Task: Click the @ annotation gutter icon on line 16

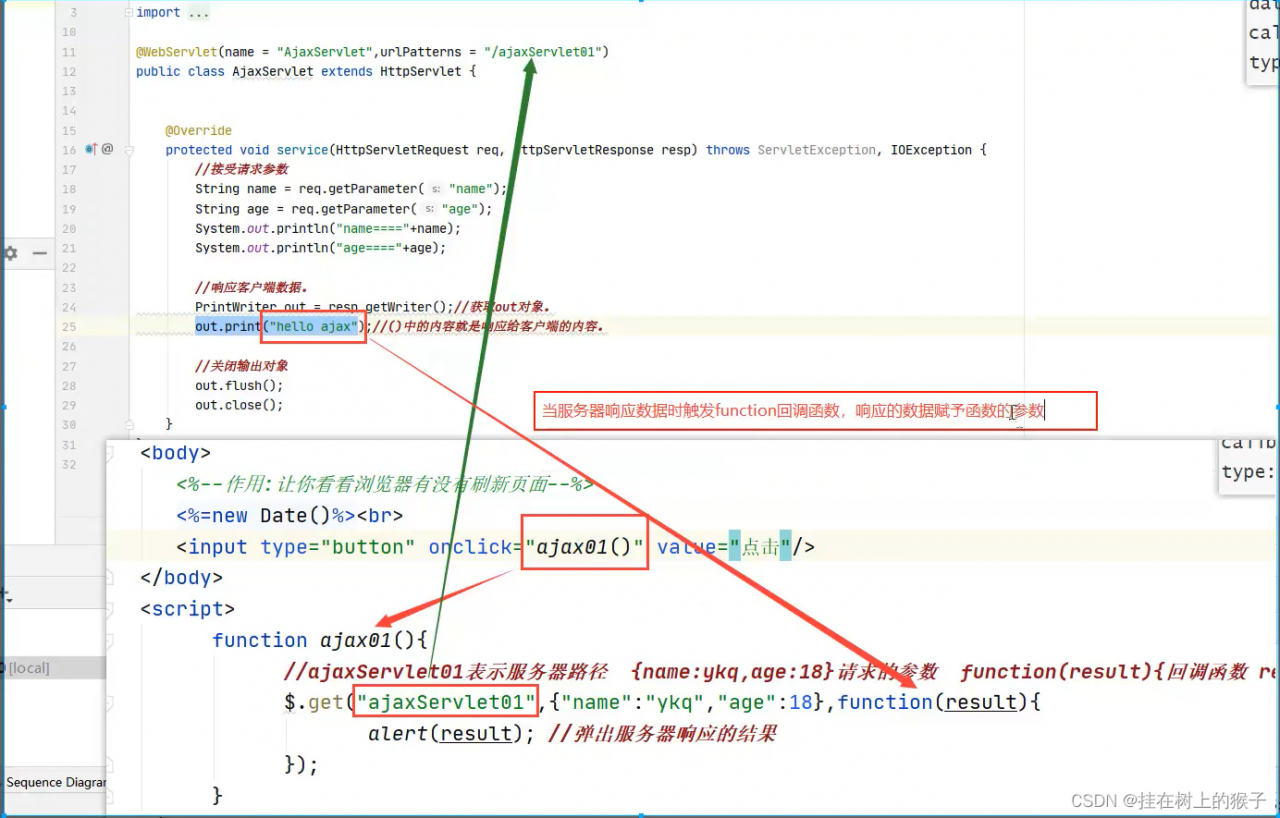Action: pos(106,148)
